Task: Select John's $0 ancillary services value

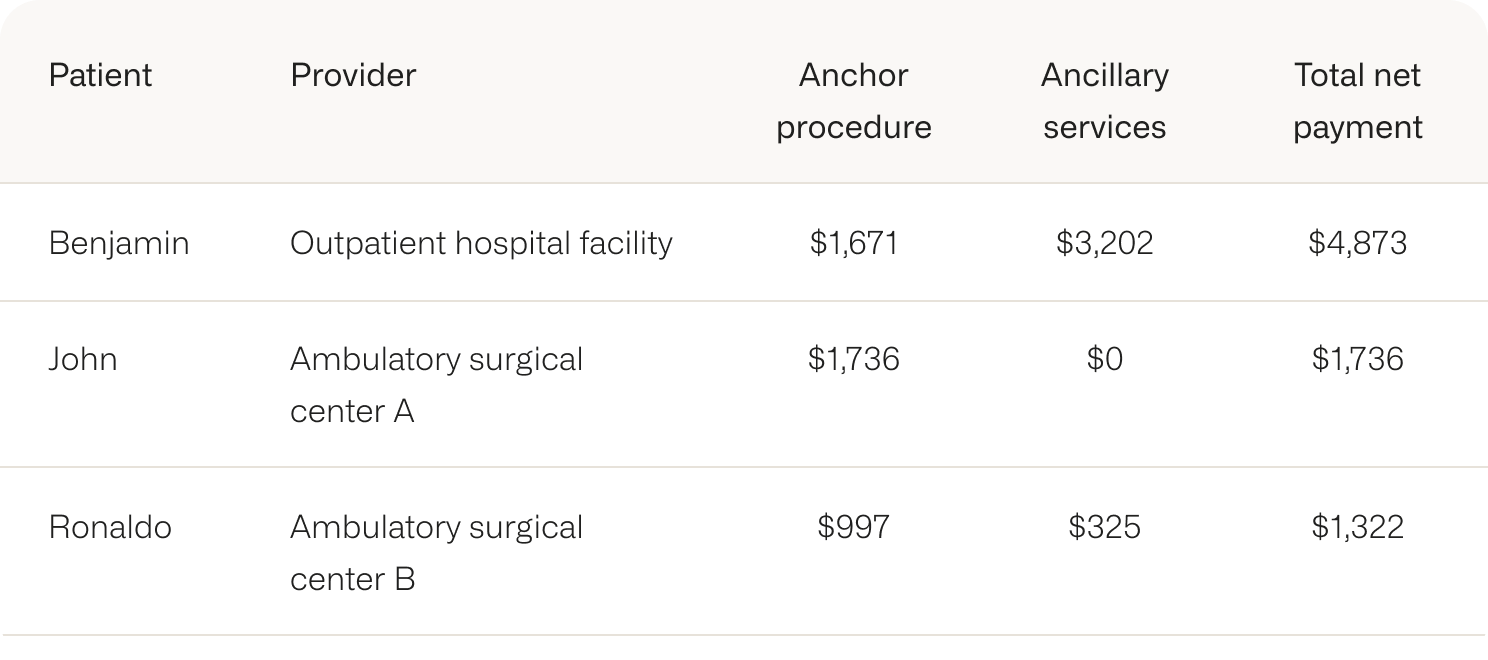Action: [x=1105, y=359]
